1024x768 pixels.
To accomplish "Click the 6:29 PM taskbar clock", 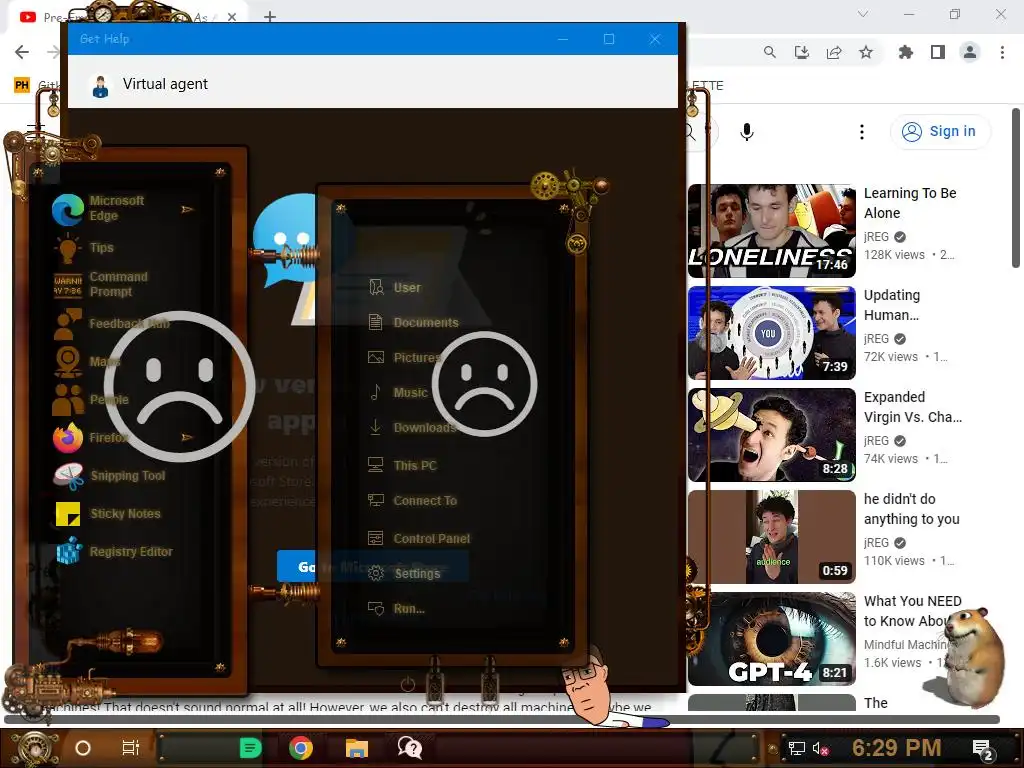I will 896,748.
